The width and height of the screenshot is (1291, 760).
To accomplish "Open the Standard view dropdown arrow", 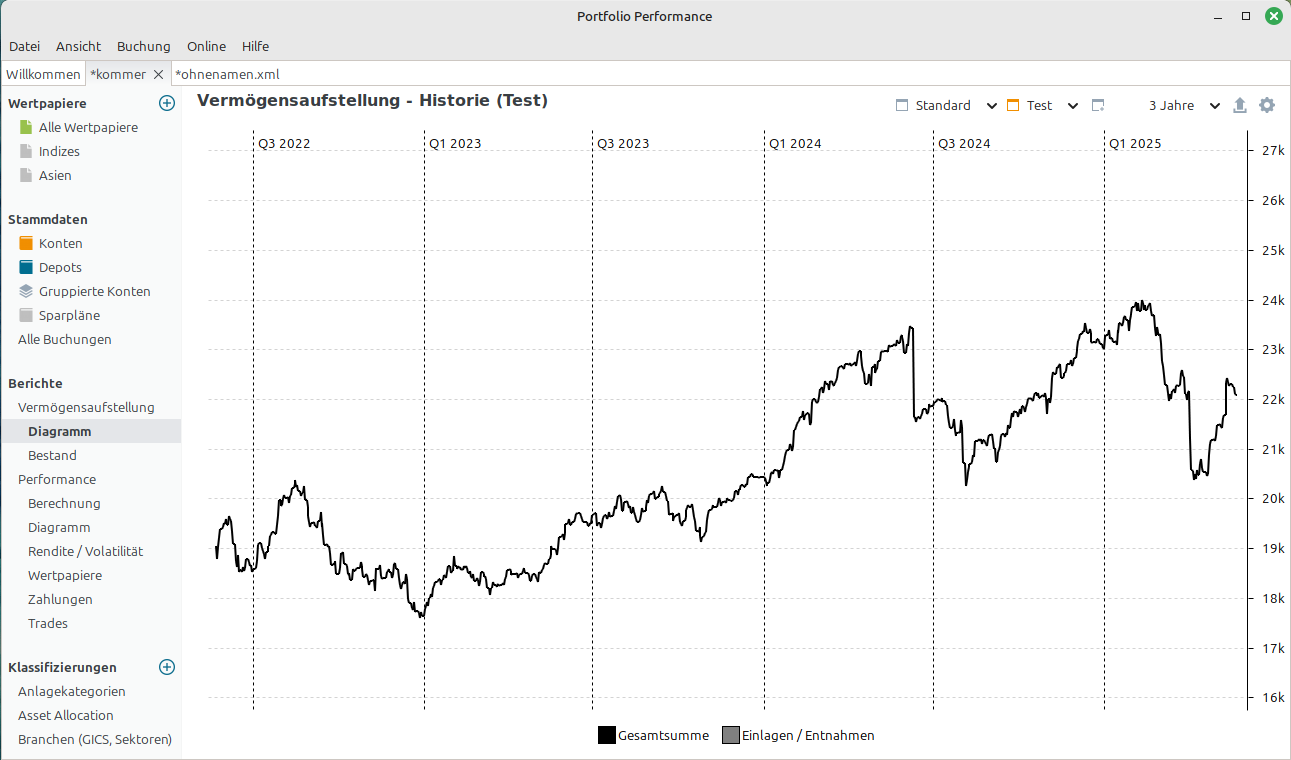I will pyautogui.click(x=992, y=105).
